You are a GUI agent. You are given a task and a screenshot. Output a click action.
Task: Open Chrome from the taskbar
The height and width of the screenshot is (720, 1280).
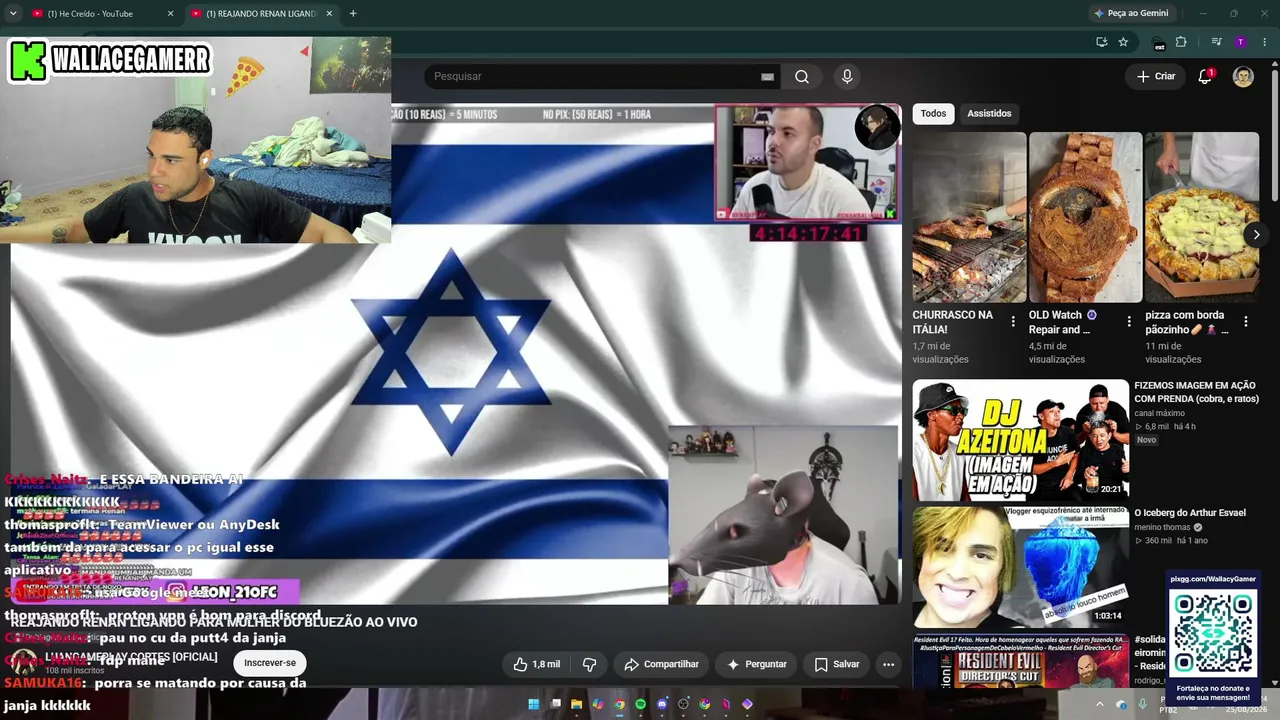[619, 704]
